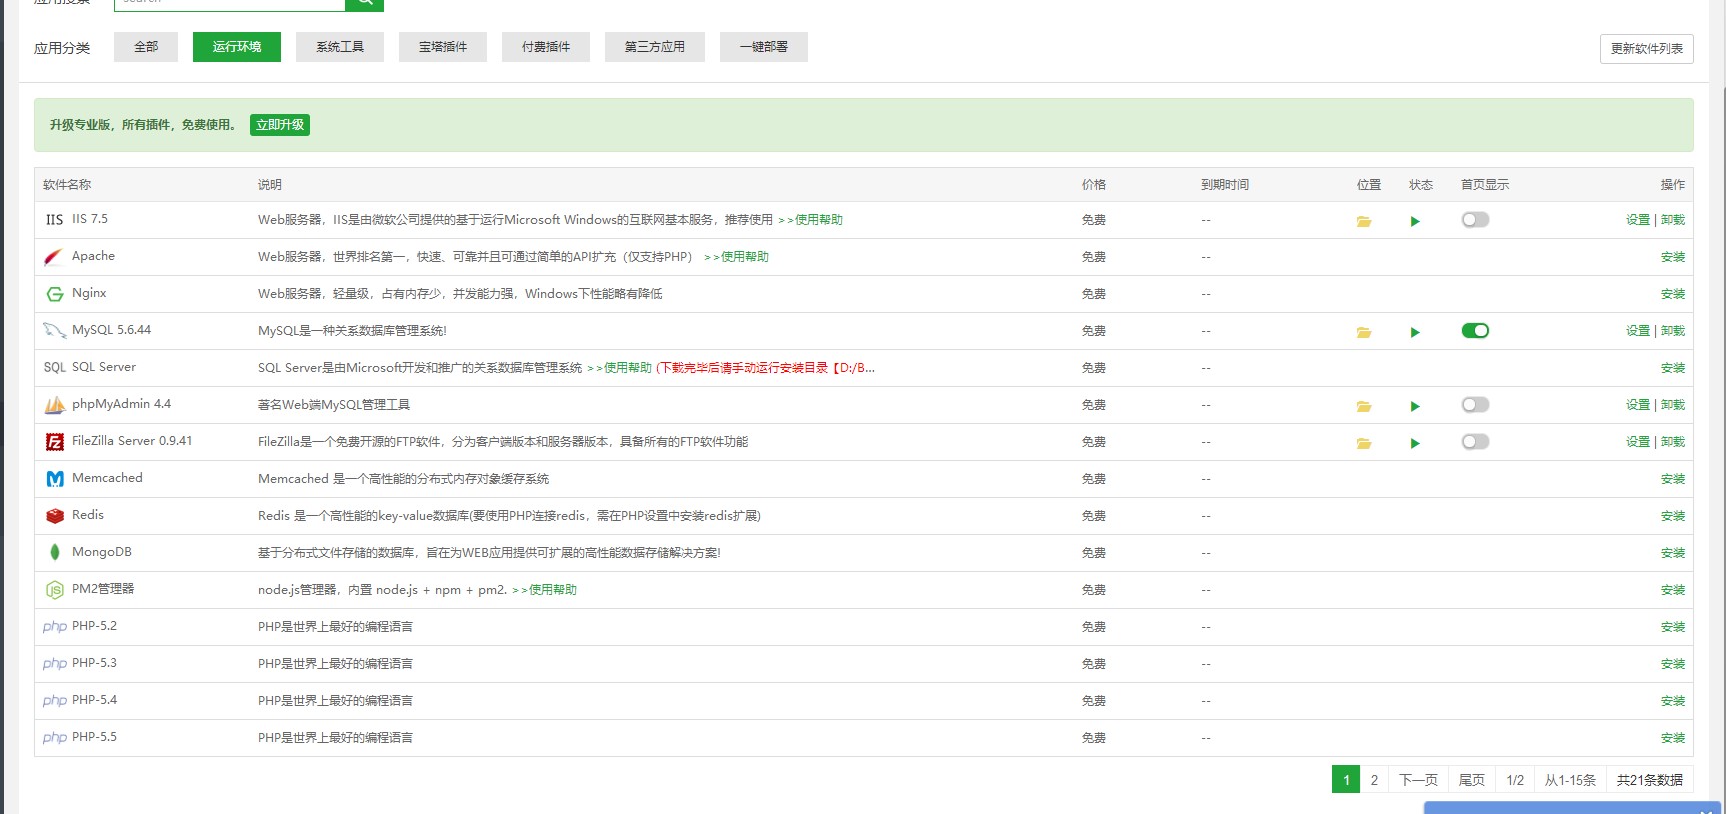Toggle homepage display for phpMyAdmin 4.4

point(1475,405)
